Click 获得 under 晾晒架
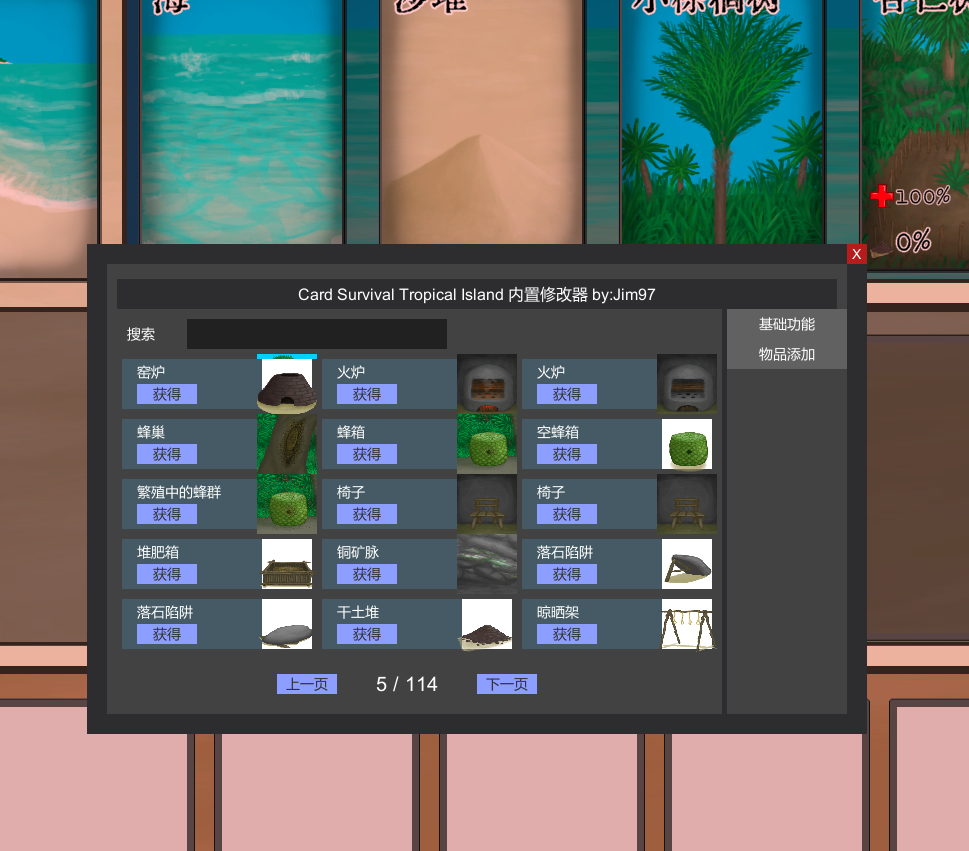 567,634
